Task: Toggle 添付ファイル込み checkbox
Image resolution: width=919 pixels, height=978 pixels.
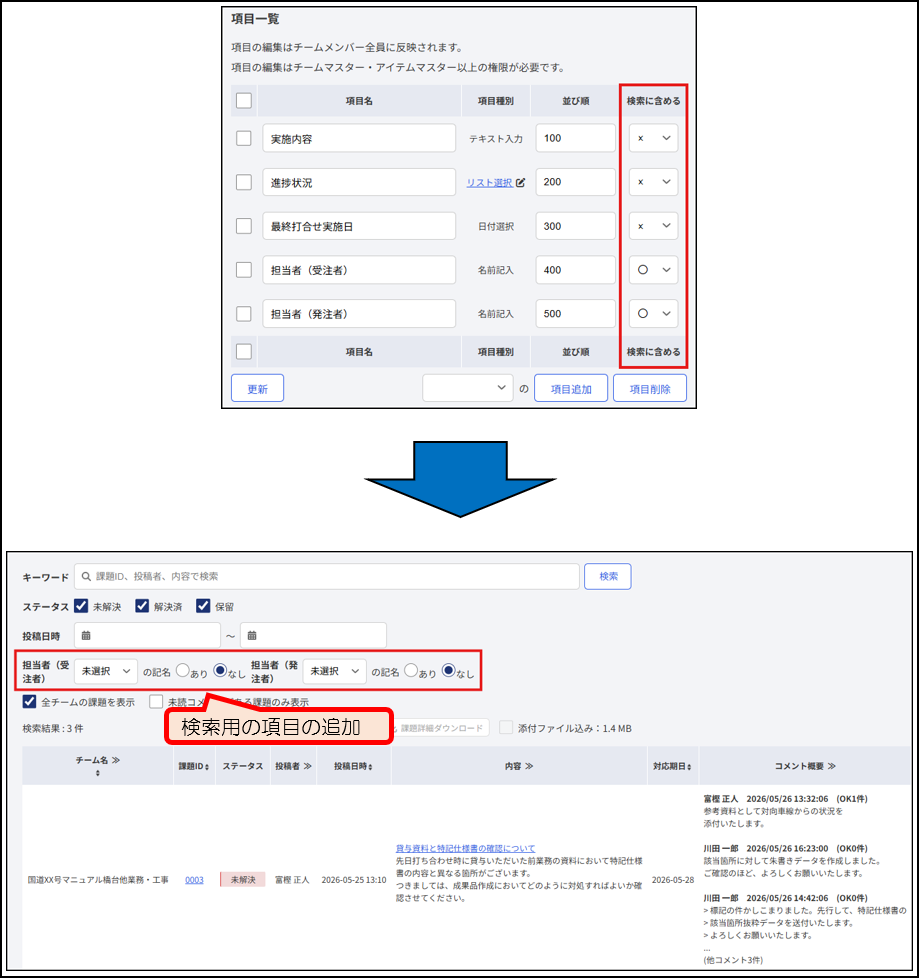Action: (x=506, y=727)
